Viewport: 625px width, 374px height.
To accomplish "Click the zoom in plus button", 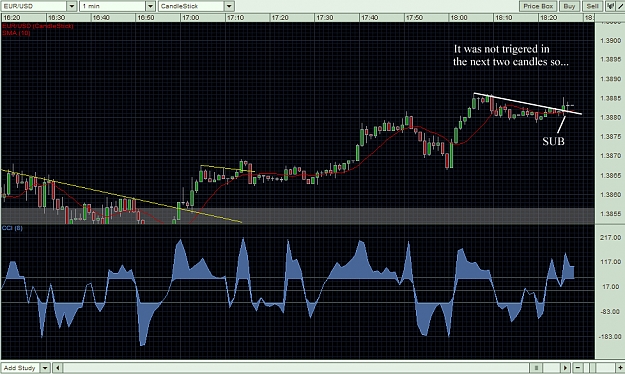I will click(620, 368).
